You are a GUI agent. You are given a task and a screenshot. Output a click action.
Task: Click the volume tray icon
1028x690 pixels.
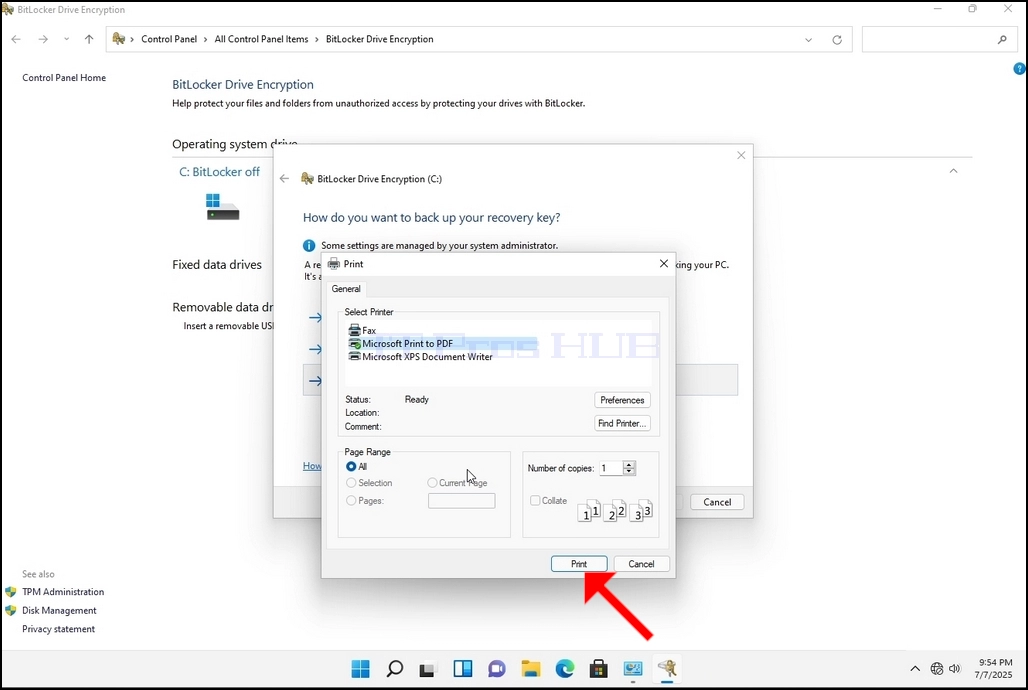tap(955, 669)
